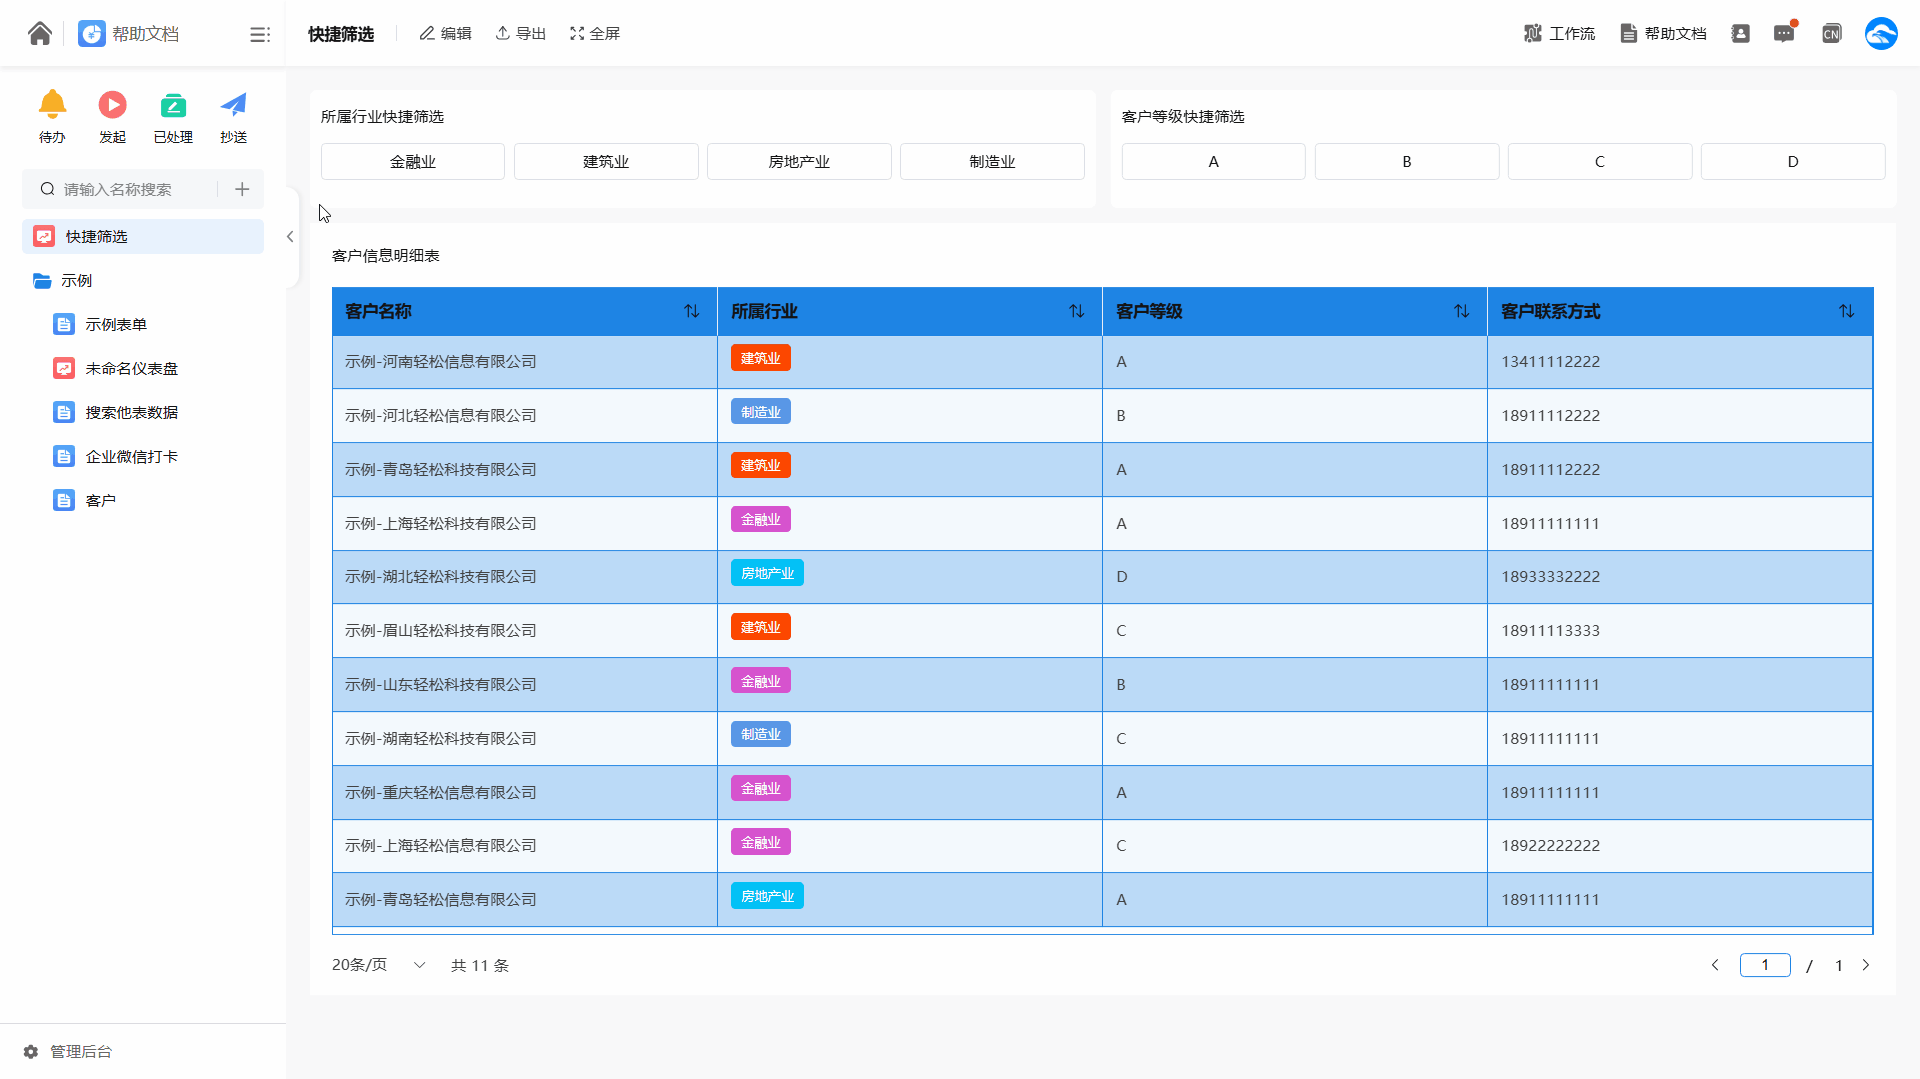Screen dimensions: 1920x1079
Task: Switch language with CN icon
Action: coord(1831,34)
